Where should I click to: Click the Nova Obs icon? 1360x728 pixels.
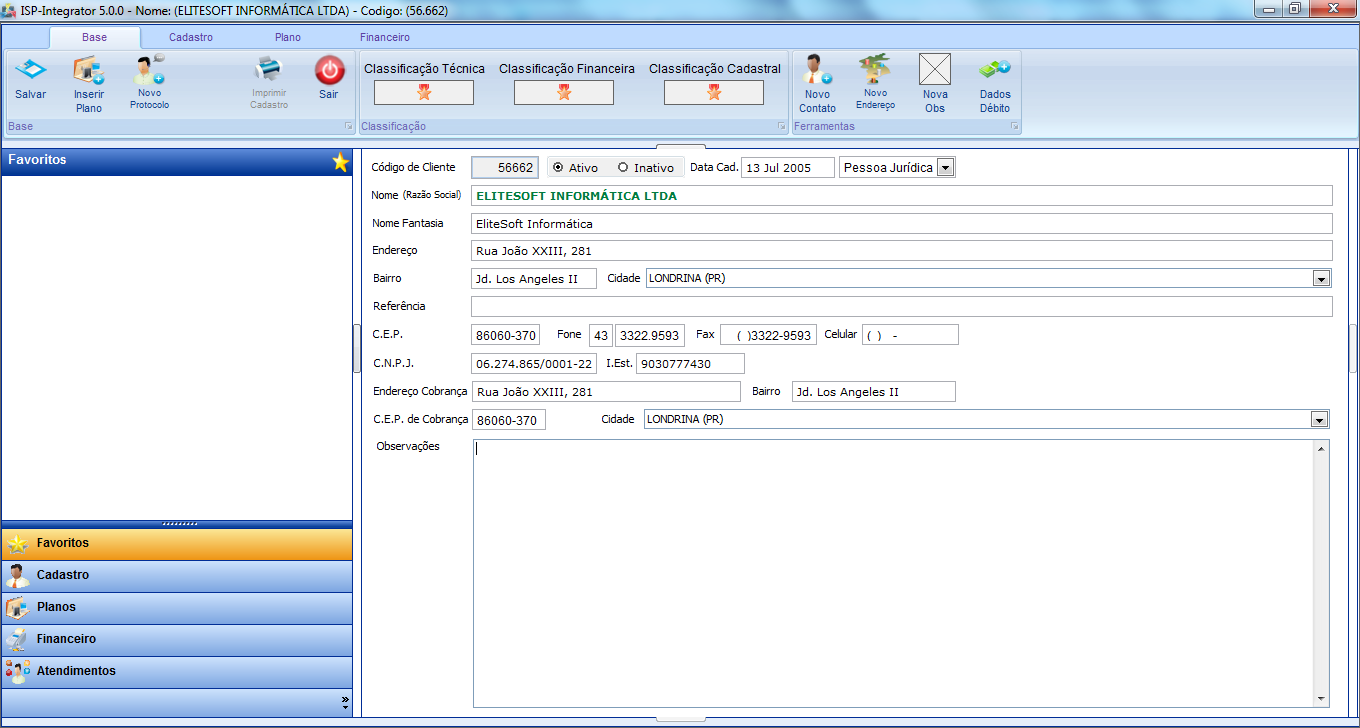(935, 70)
